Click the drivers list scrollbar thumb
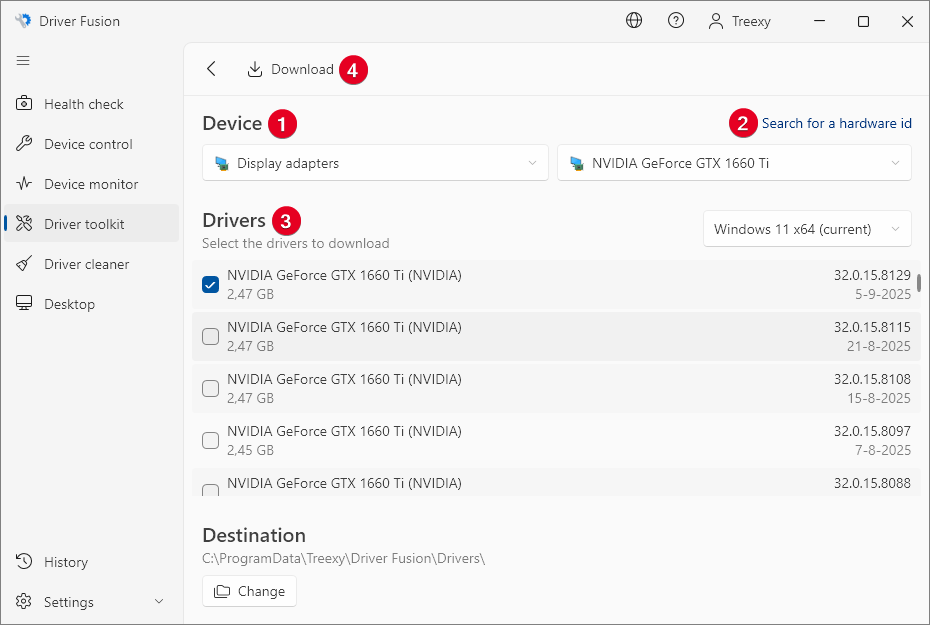930x625 pixels. (919, 283)
